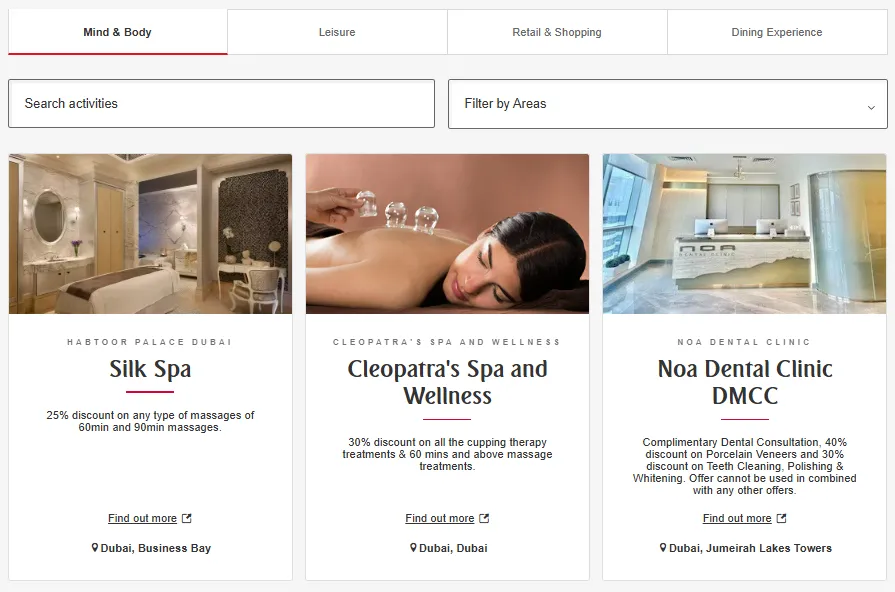Click external link icon on Silk Spa card
This screenshot has height=592, width=895.
coord(187,518)
